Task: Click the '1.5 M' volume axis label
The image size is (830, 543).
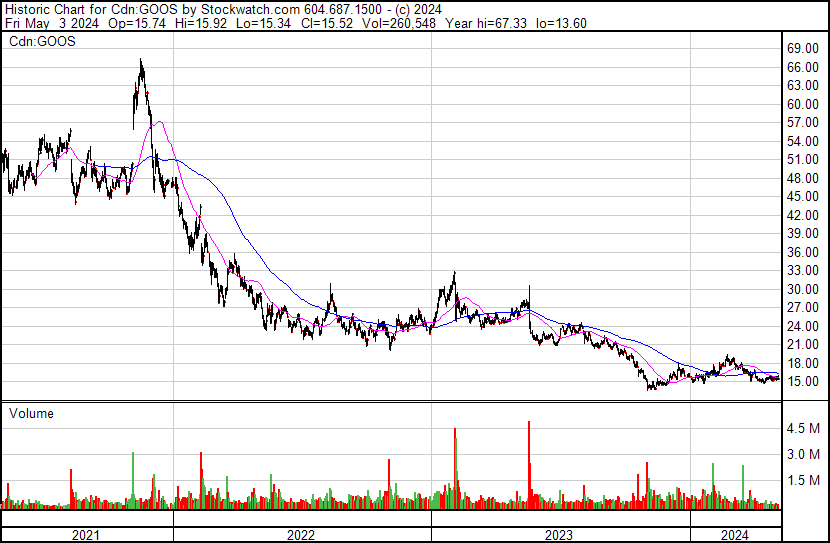Action: (x=803, y=480)
